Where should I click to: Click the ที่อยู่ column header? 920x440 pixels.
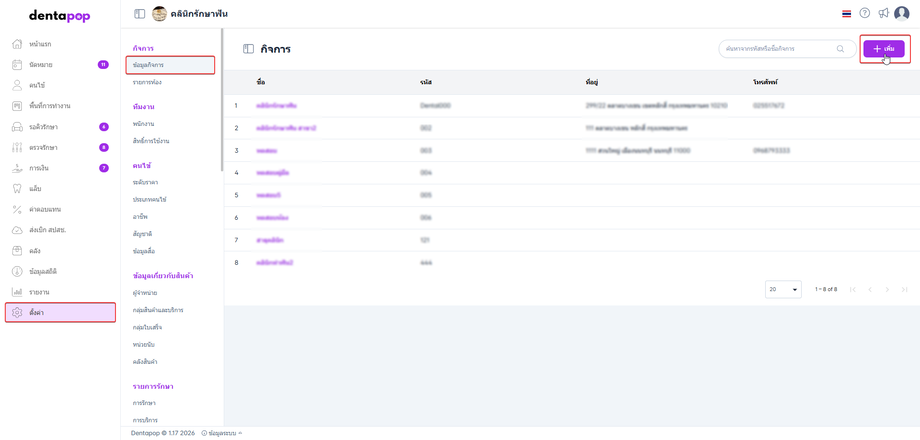591,83
